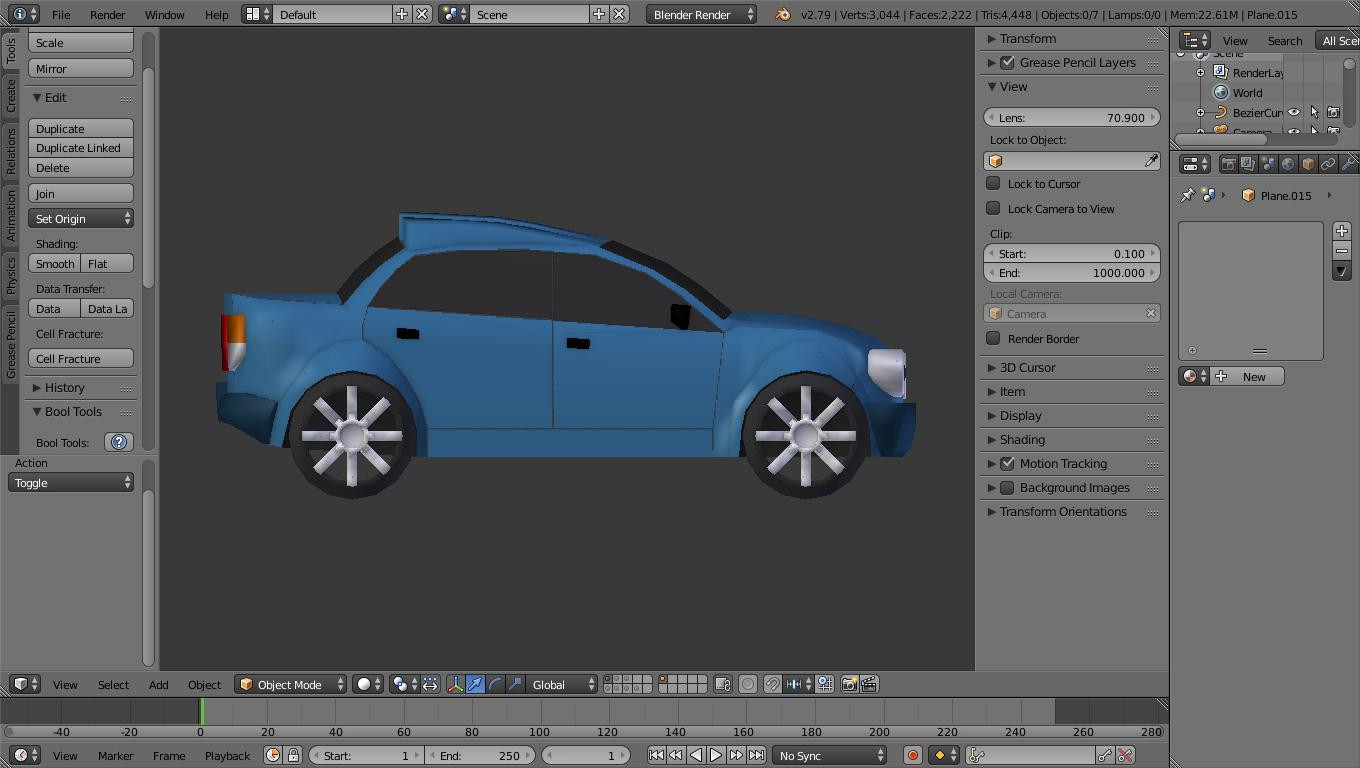Enable the Render Border checkbox
Image resolution: width=1360 pixels, height=768 pixels.
[x=993, y=338]
